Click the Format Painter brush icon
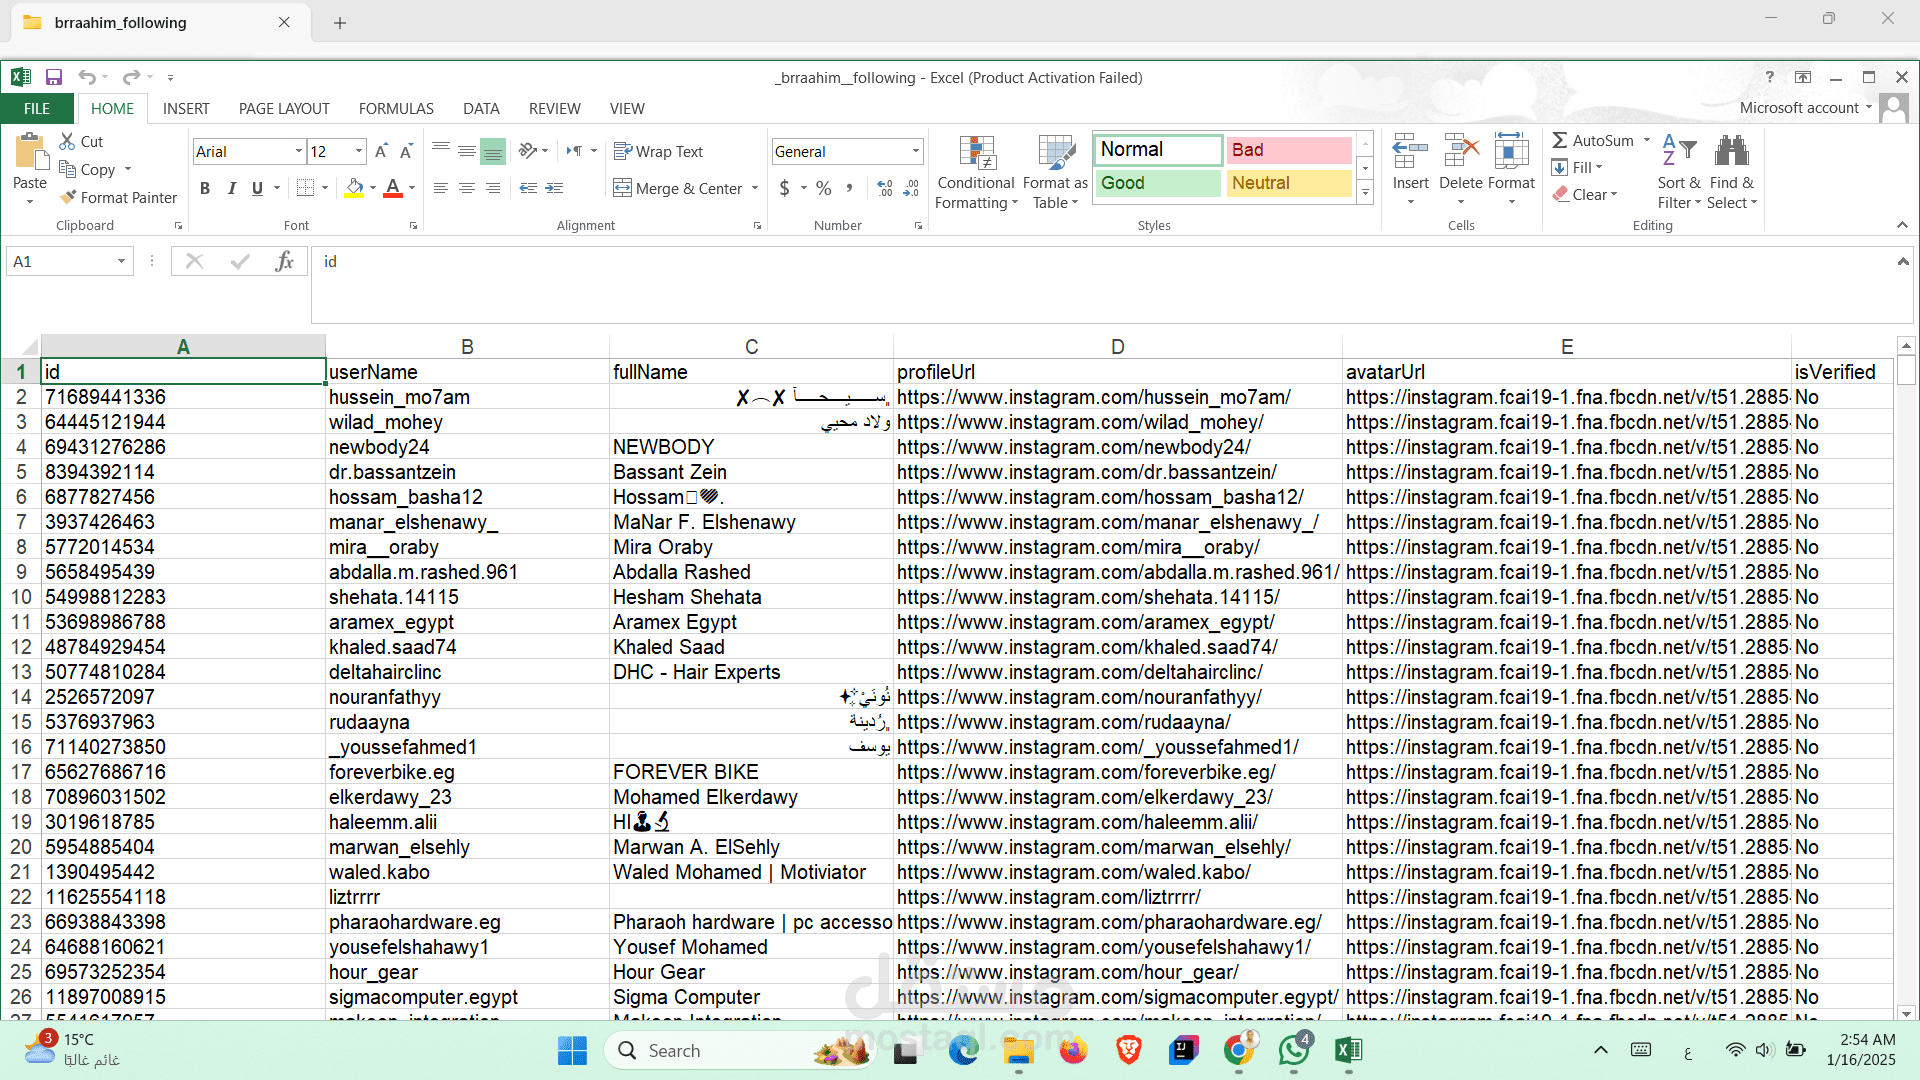Screen dimensions: 1920x1080 pyautogui.click(x=68, y=198)
